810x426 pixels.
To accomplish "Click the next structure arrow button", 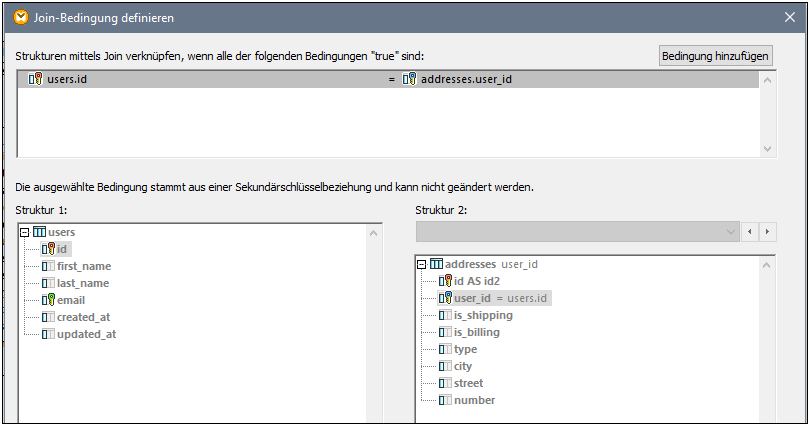I will pyautogui.click(x=768, y=232).
